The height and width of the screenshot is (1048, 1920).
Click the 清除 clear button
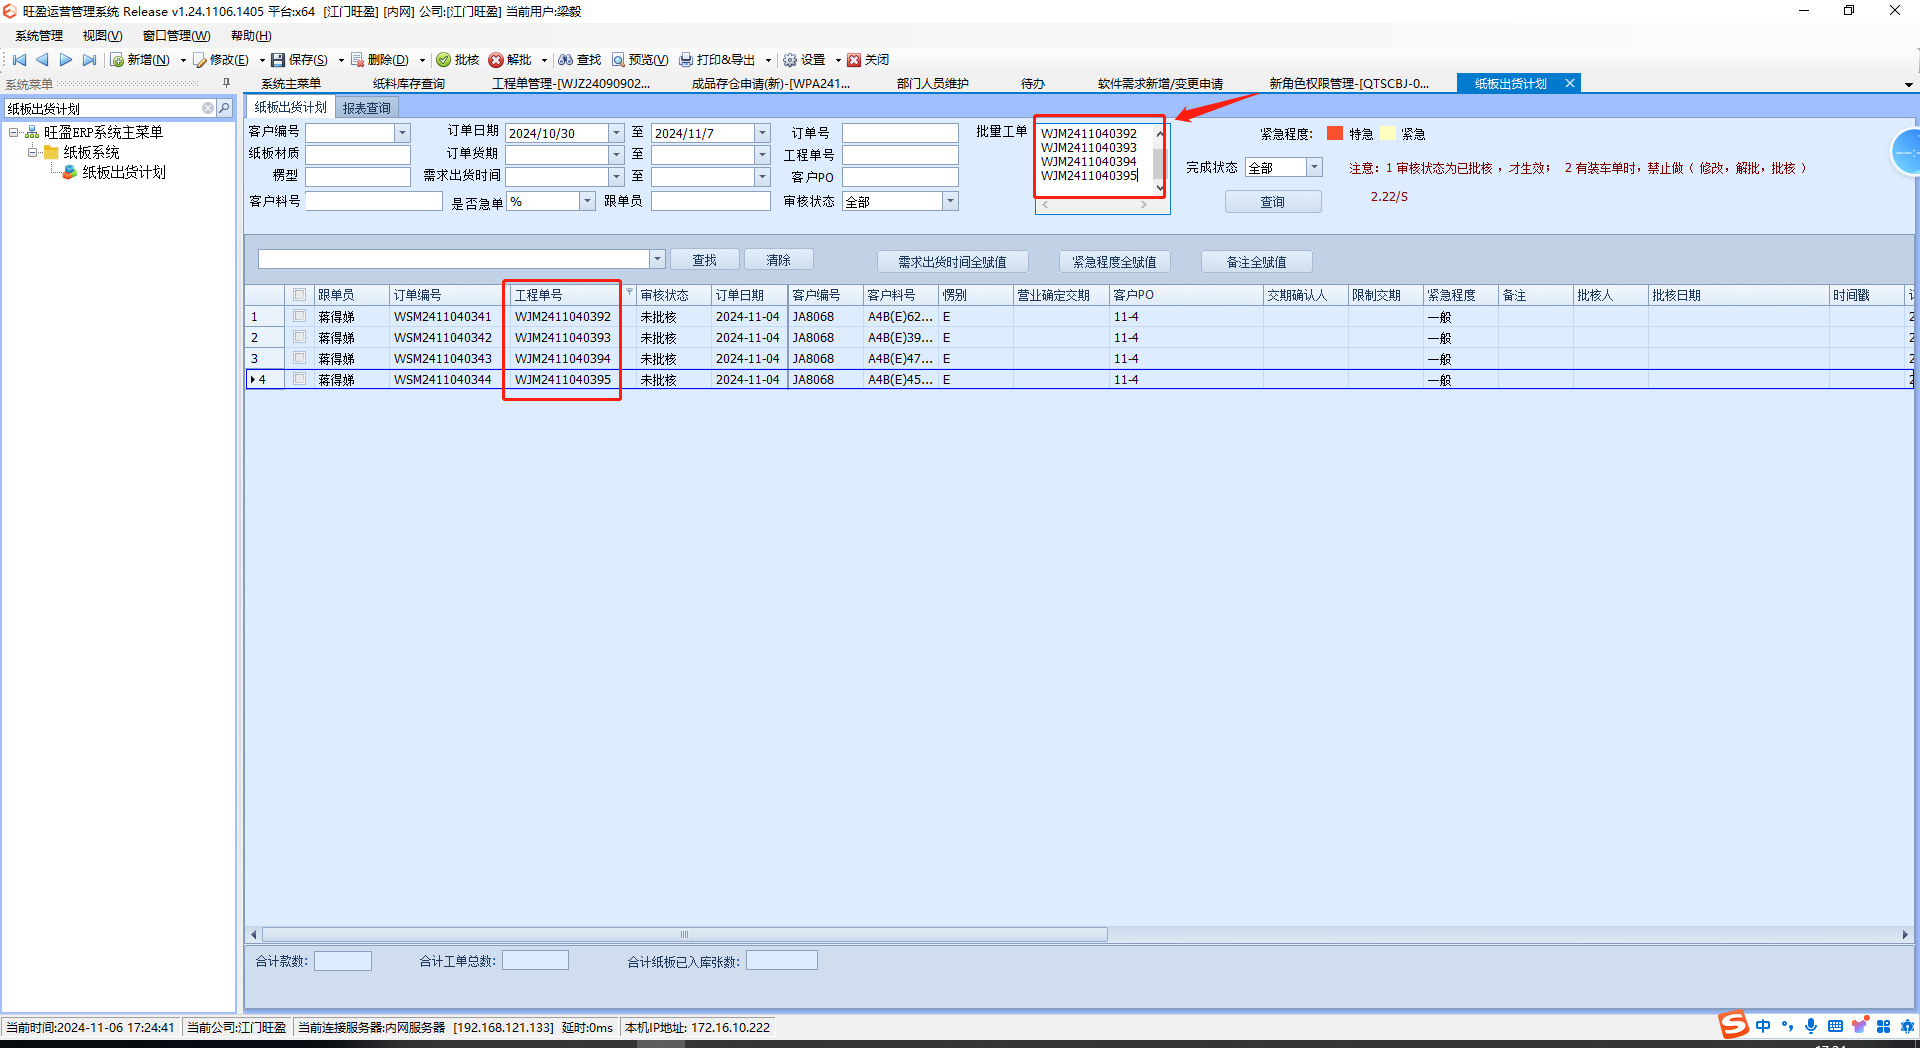pyautogui.click(x=779, y=260)
